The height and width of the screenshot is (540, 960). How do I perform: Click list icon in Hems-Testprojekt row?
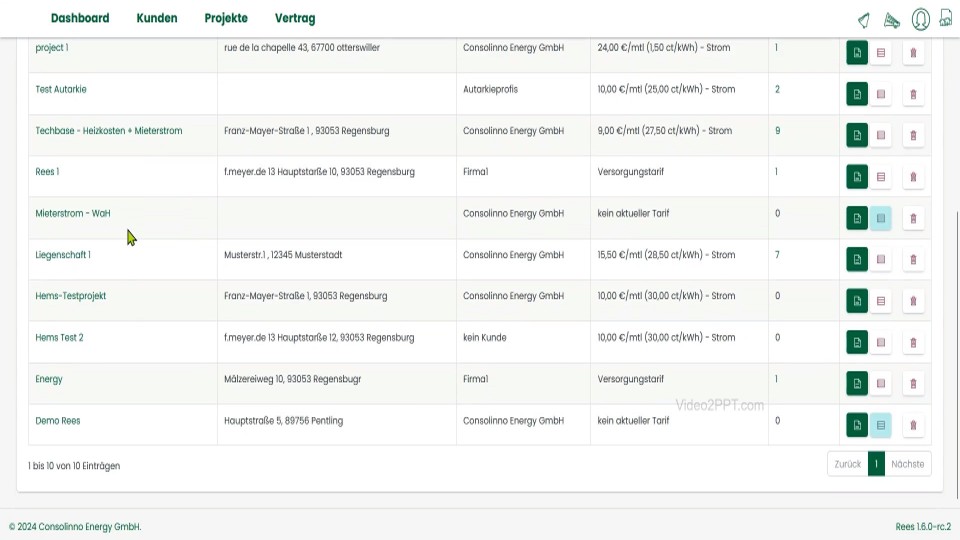pos(880,301)
